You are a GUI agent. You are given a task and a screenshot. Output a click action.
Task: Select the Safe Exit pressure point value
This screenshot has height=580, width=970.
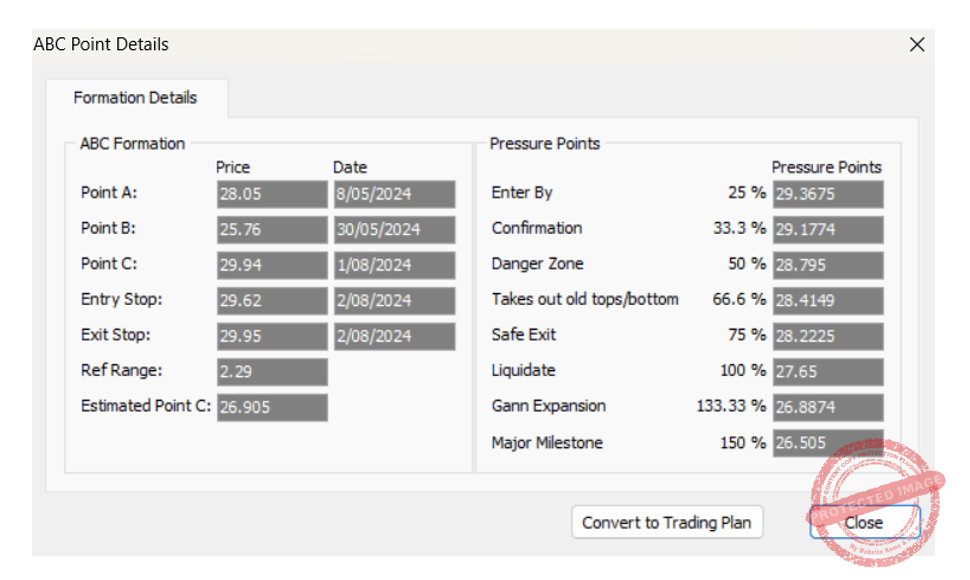[x=827, y=336]
